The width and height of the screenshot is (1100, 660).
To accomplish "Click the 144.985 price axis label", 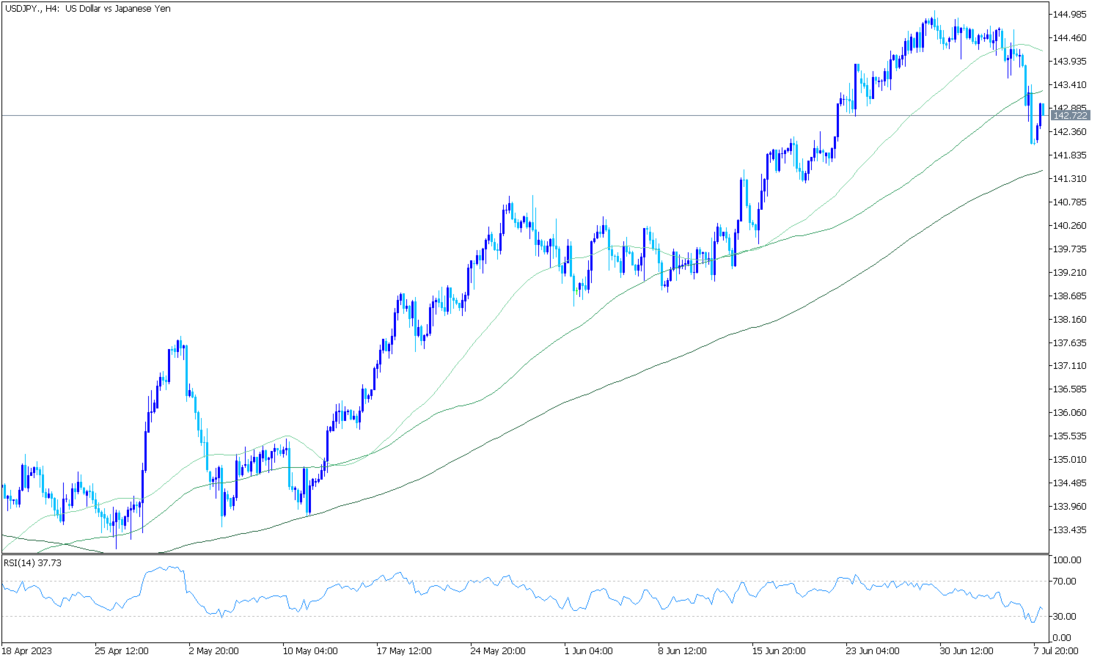I will point(1071,14).
